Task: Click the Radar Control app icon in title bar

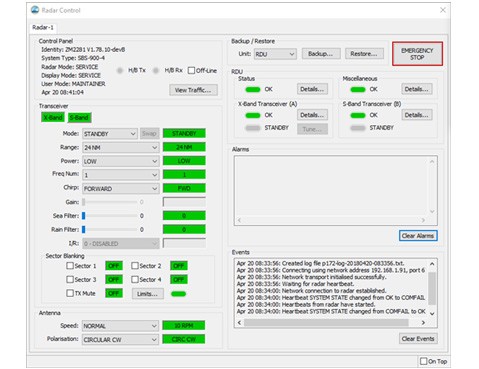Action: [x=35, y=10]
